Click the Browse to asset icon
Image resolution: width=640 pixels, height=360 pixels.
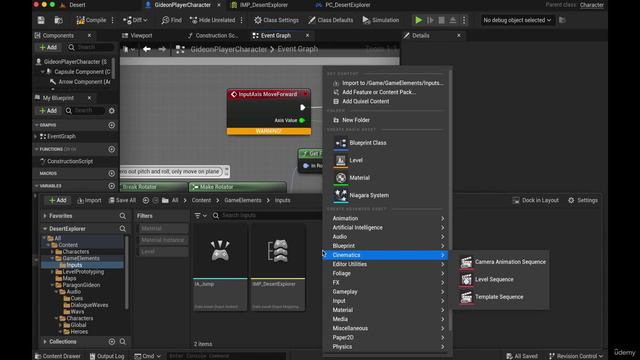pyautogui.click(x=58, y=20)
